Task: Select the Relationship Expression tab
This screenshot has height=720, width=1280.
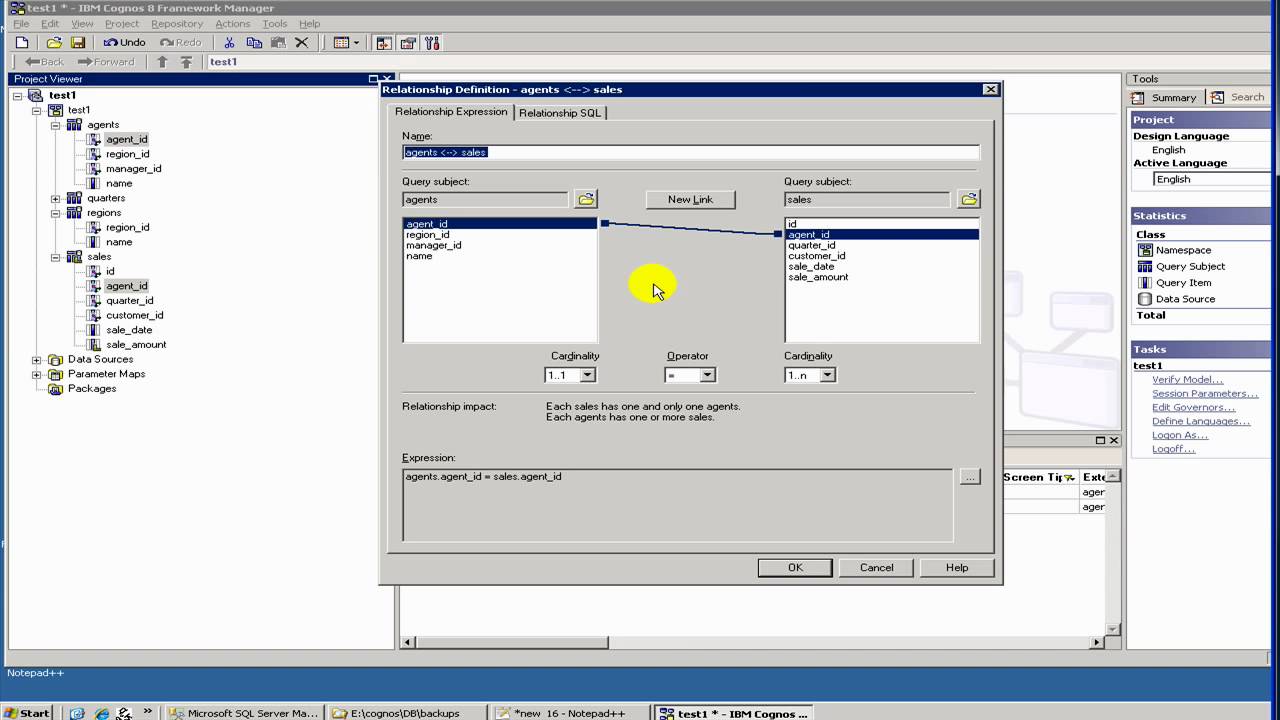Action: coord(451,111)
